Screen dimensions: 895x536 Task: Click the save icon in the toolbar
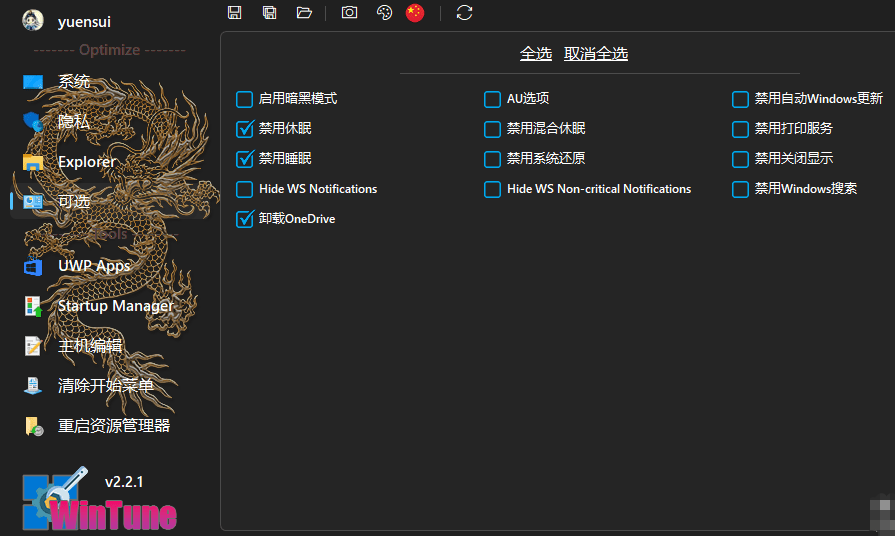pyautogui.click(x=235, y=13)
